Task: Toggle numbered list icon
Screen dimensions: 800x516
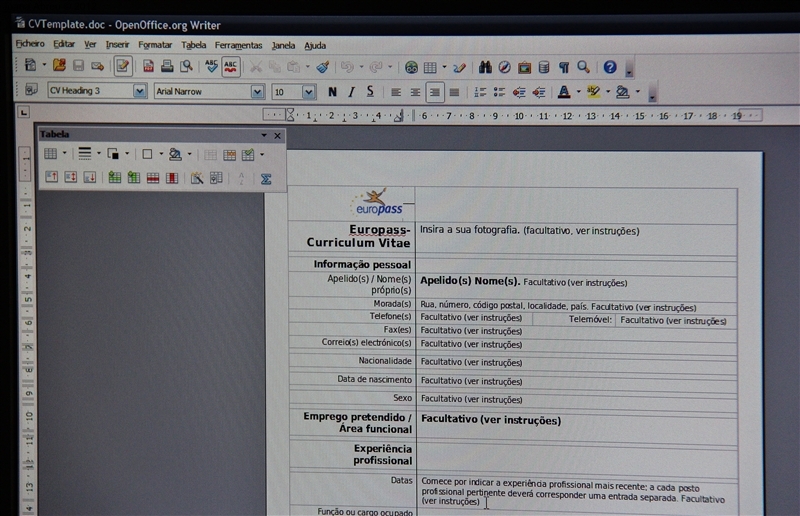Action: 480,92
